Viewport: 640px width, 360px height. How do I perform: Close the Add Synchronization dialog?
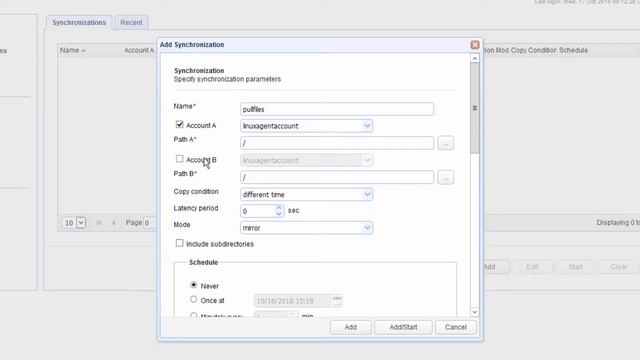474,44
